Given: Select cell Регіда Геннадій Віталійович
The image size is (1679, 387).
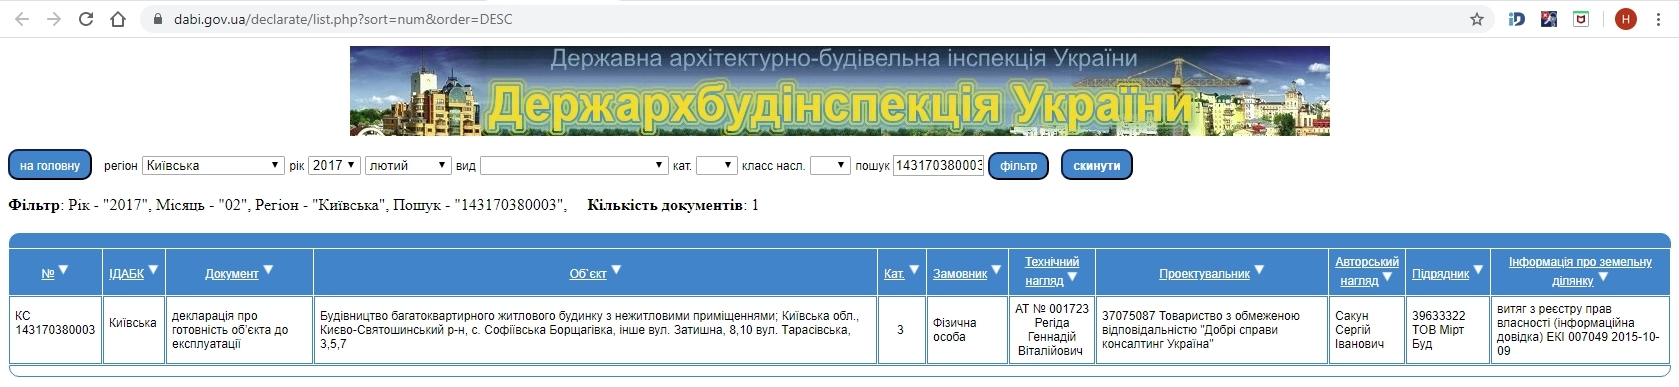Looking at the screenshot, I should pyautogui.click(x=1051, y=330).
